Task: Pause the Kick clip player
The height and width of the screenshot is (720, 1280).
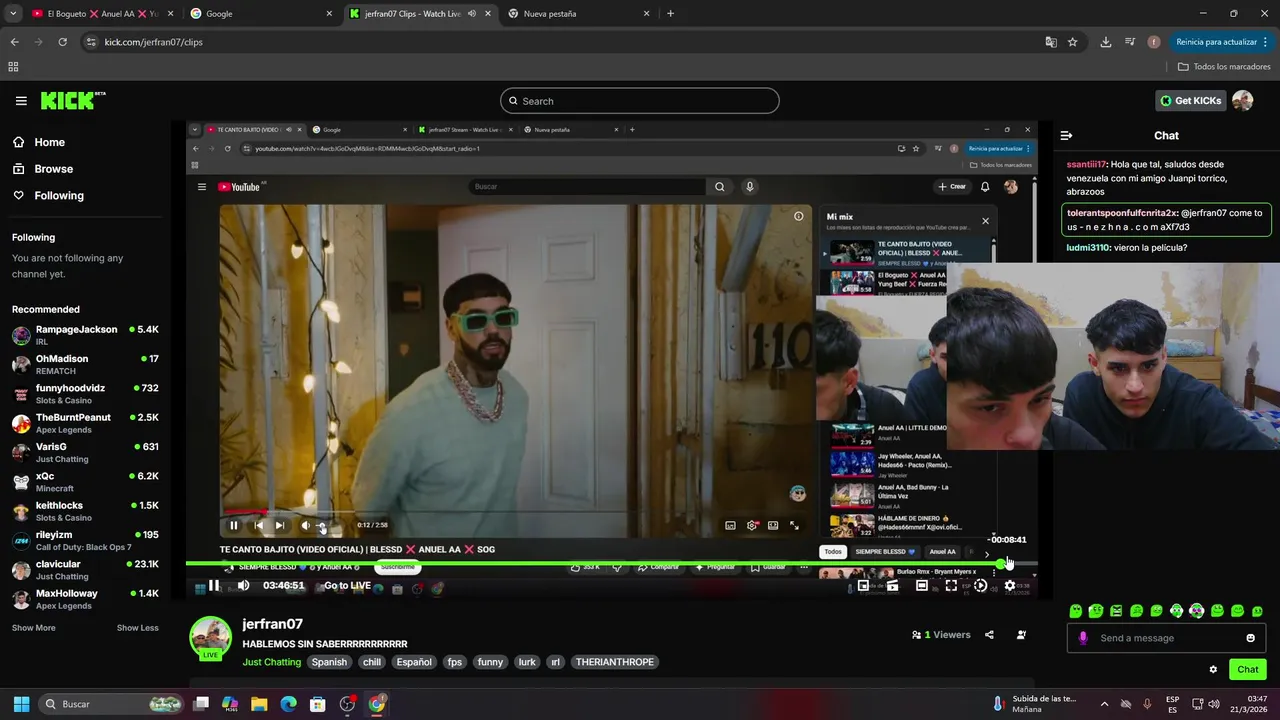Action: [x=214, y=586]
